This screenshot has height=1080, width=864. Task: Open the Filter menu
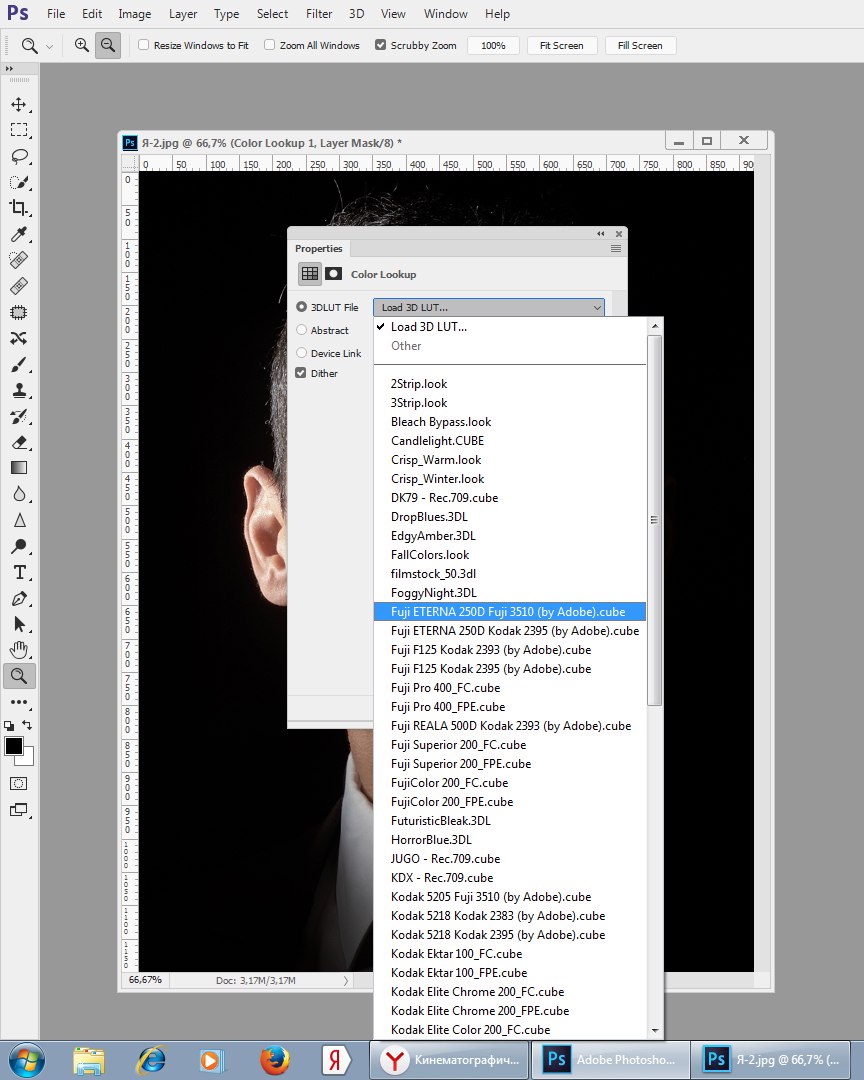(x=319, y=14)
